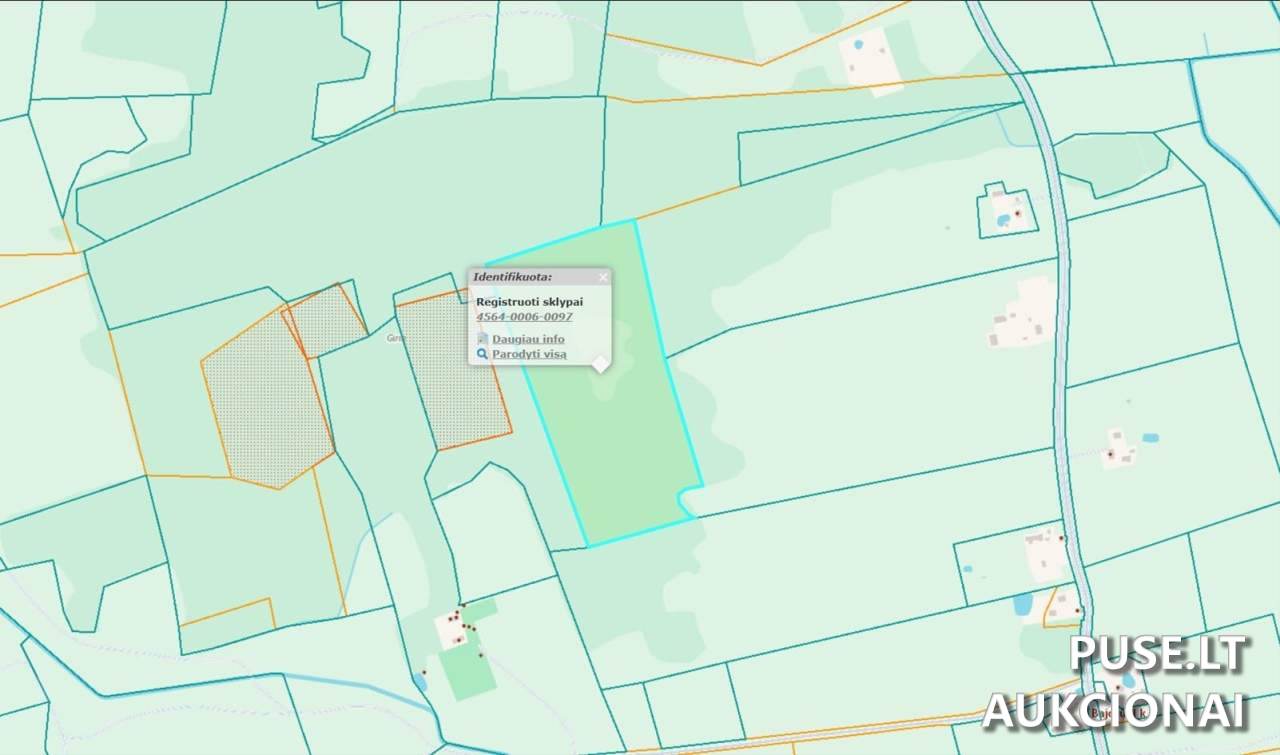
Task: Click the bright green rectangle below farmstead
Action: click(x=467, y=671)
